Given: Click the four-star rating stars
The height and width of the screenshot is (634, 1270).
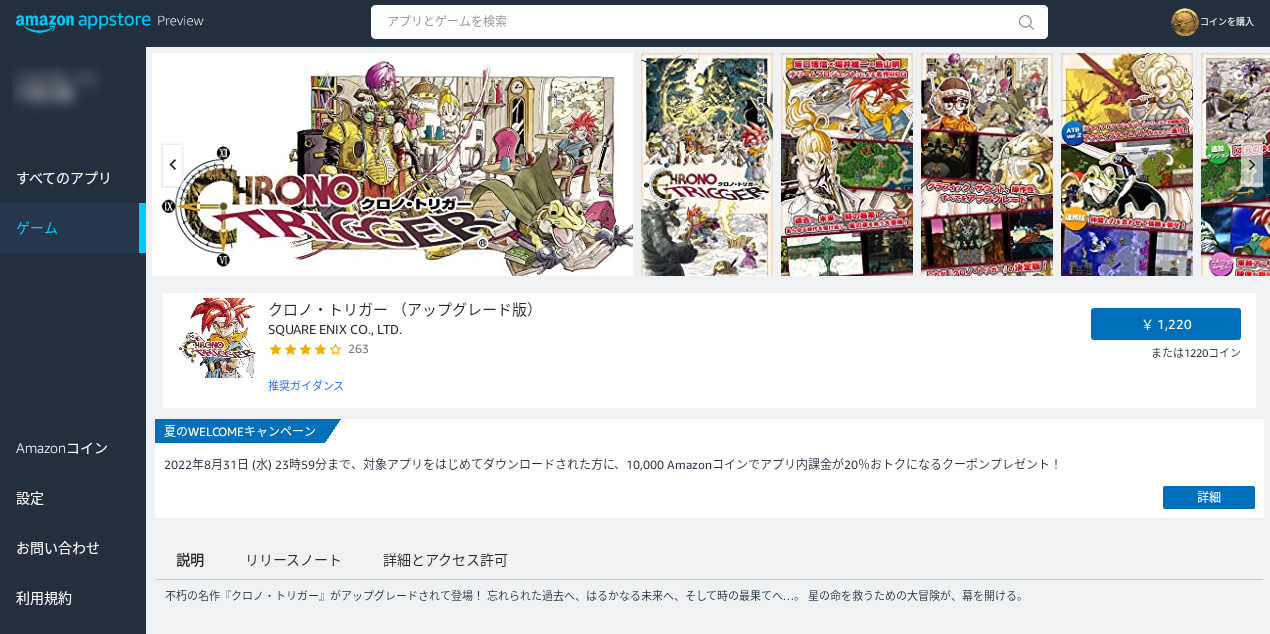Looking at the screenshot, I should 305,349.
